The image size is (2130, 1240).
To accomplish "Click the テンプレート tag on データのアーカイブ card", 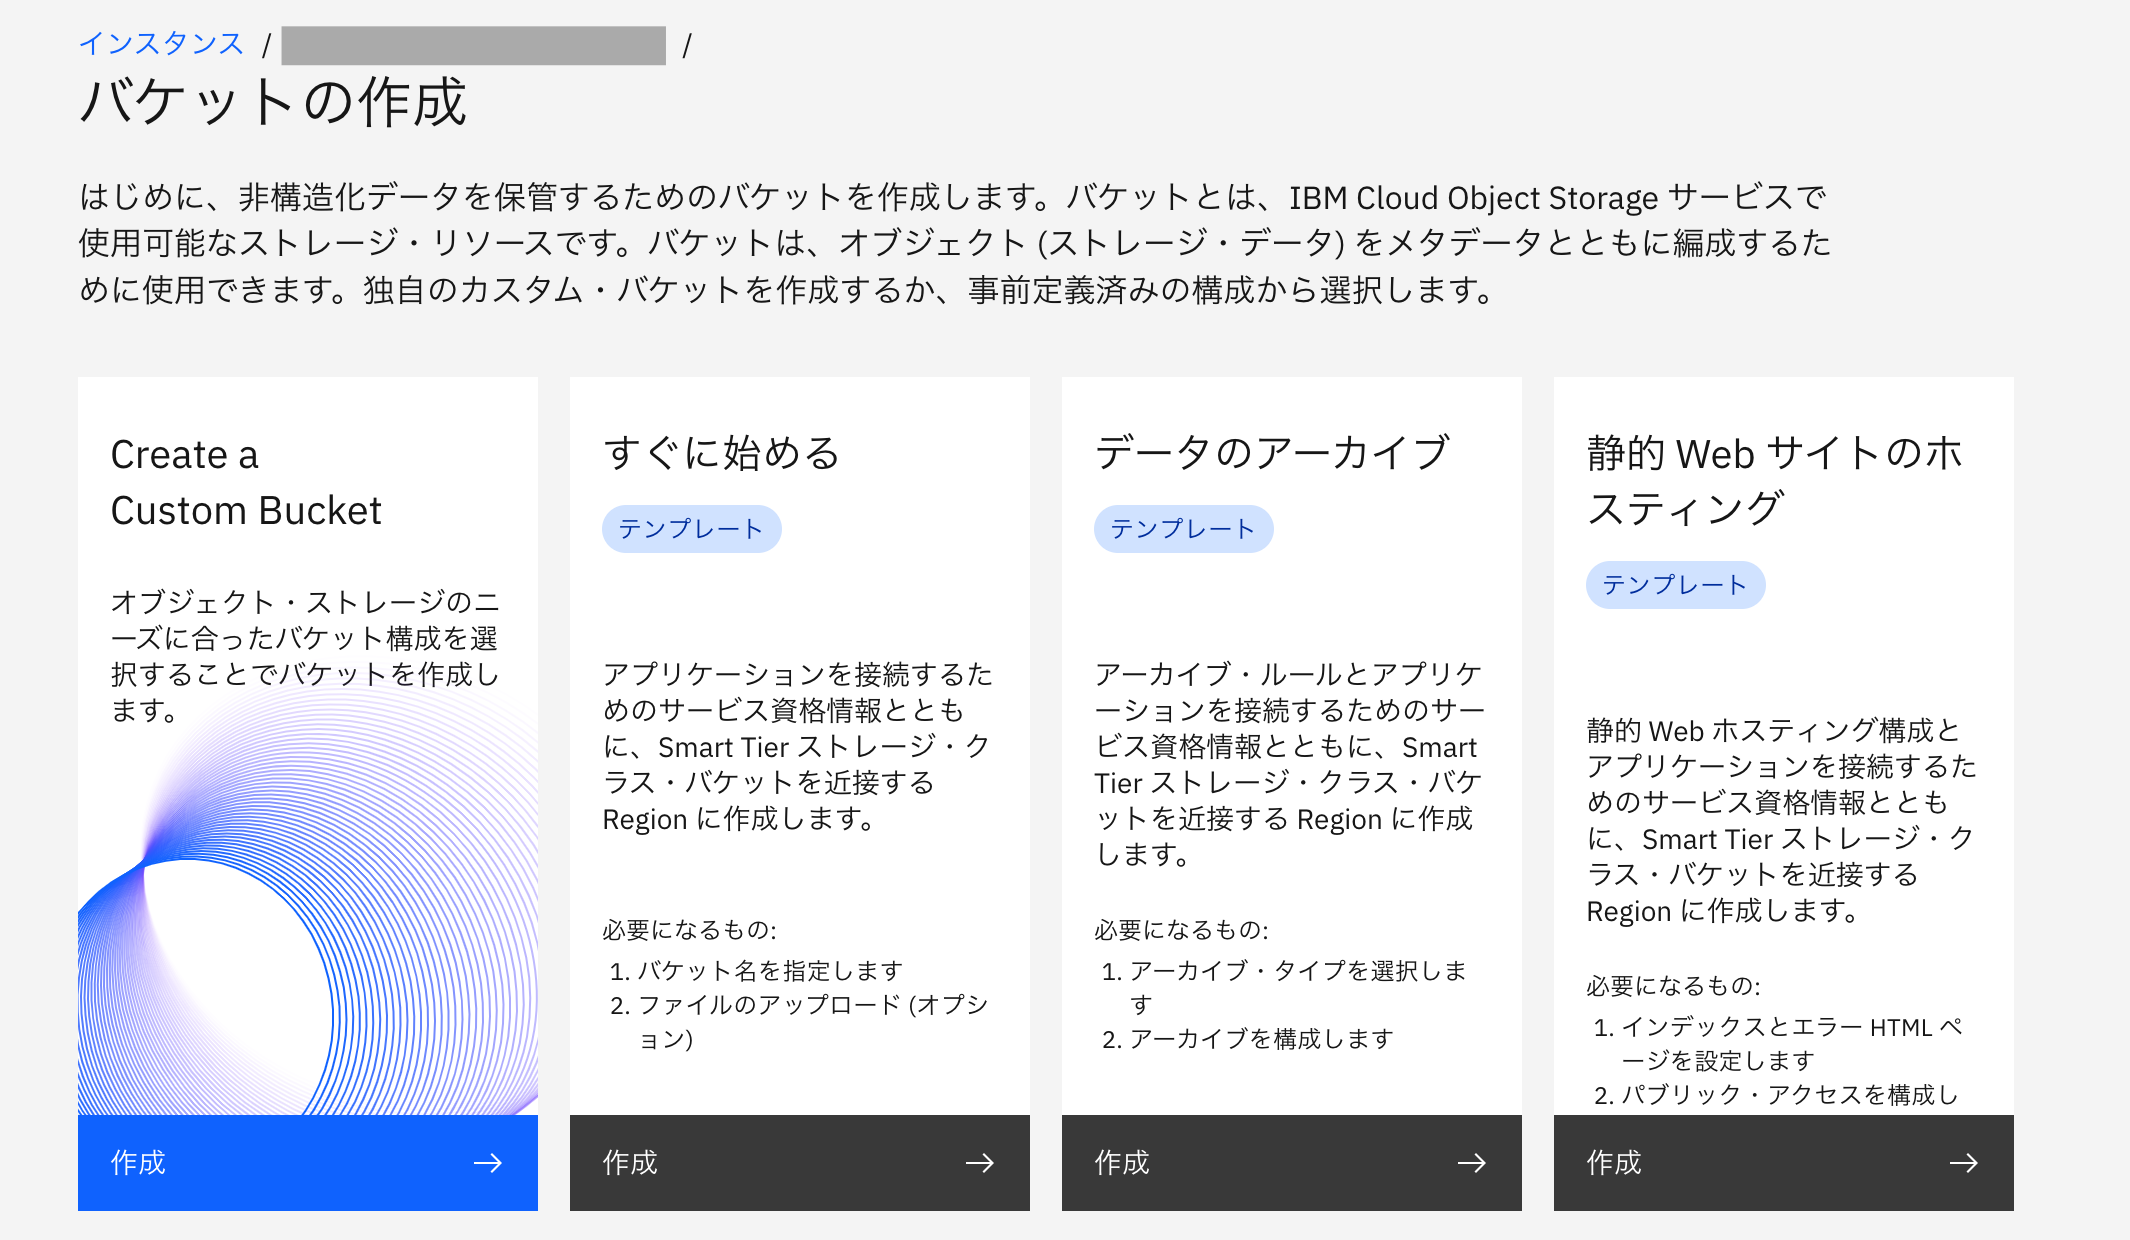I will tap(1184, 528).
